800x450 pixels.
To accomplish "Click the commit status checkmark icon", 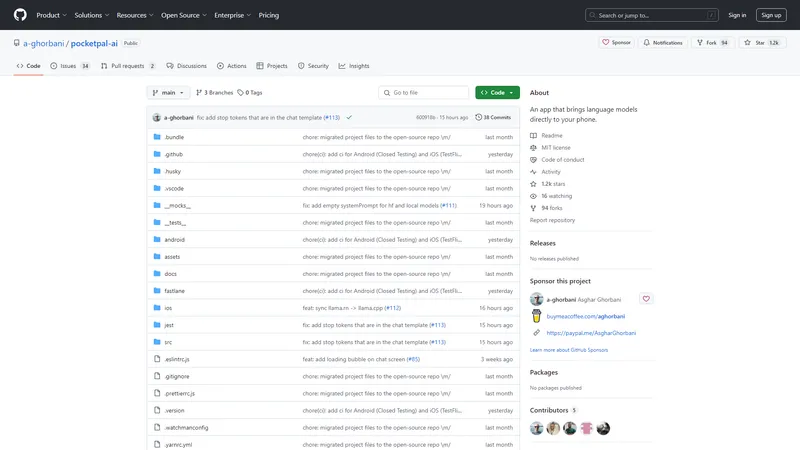I will pyautogui.click(x=349, y=117).
